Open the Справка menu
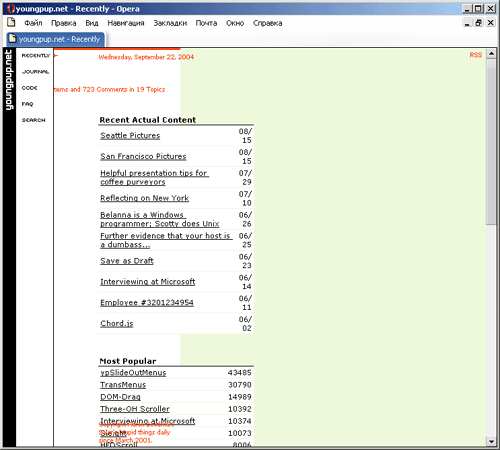Image resolution: width=500 pixels, height=450 pixels. [x=267, y=23]
